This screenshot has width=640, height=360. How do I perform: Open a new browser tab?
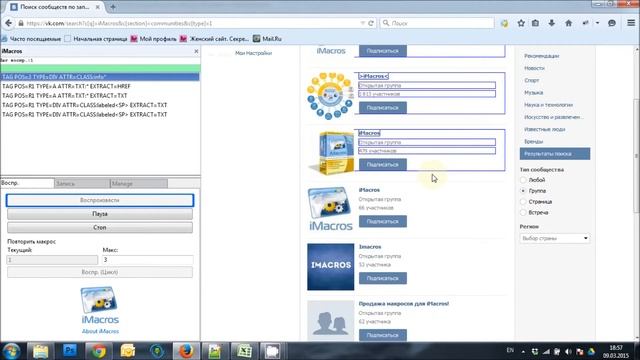pyautogui.click(x=113, y=7)
